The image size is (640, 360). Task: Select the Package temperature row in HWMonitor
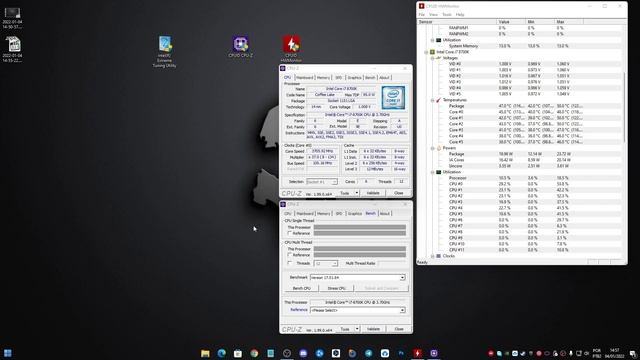coord(520,106)
